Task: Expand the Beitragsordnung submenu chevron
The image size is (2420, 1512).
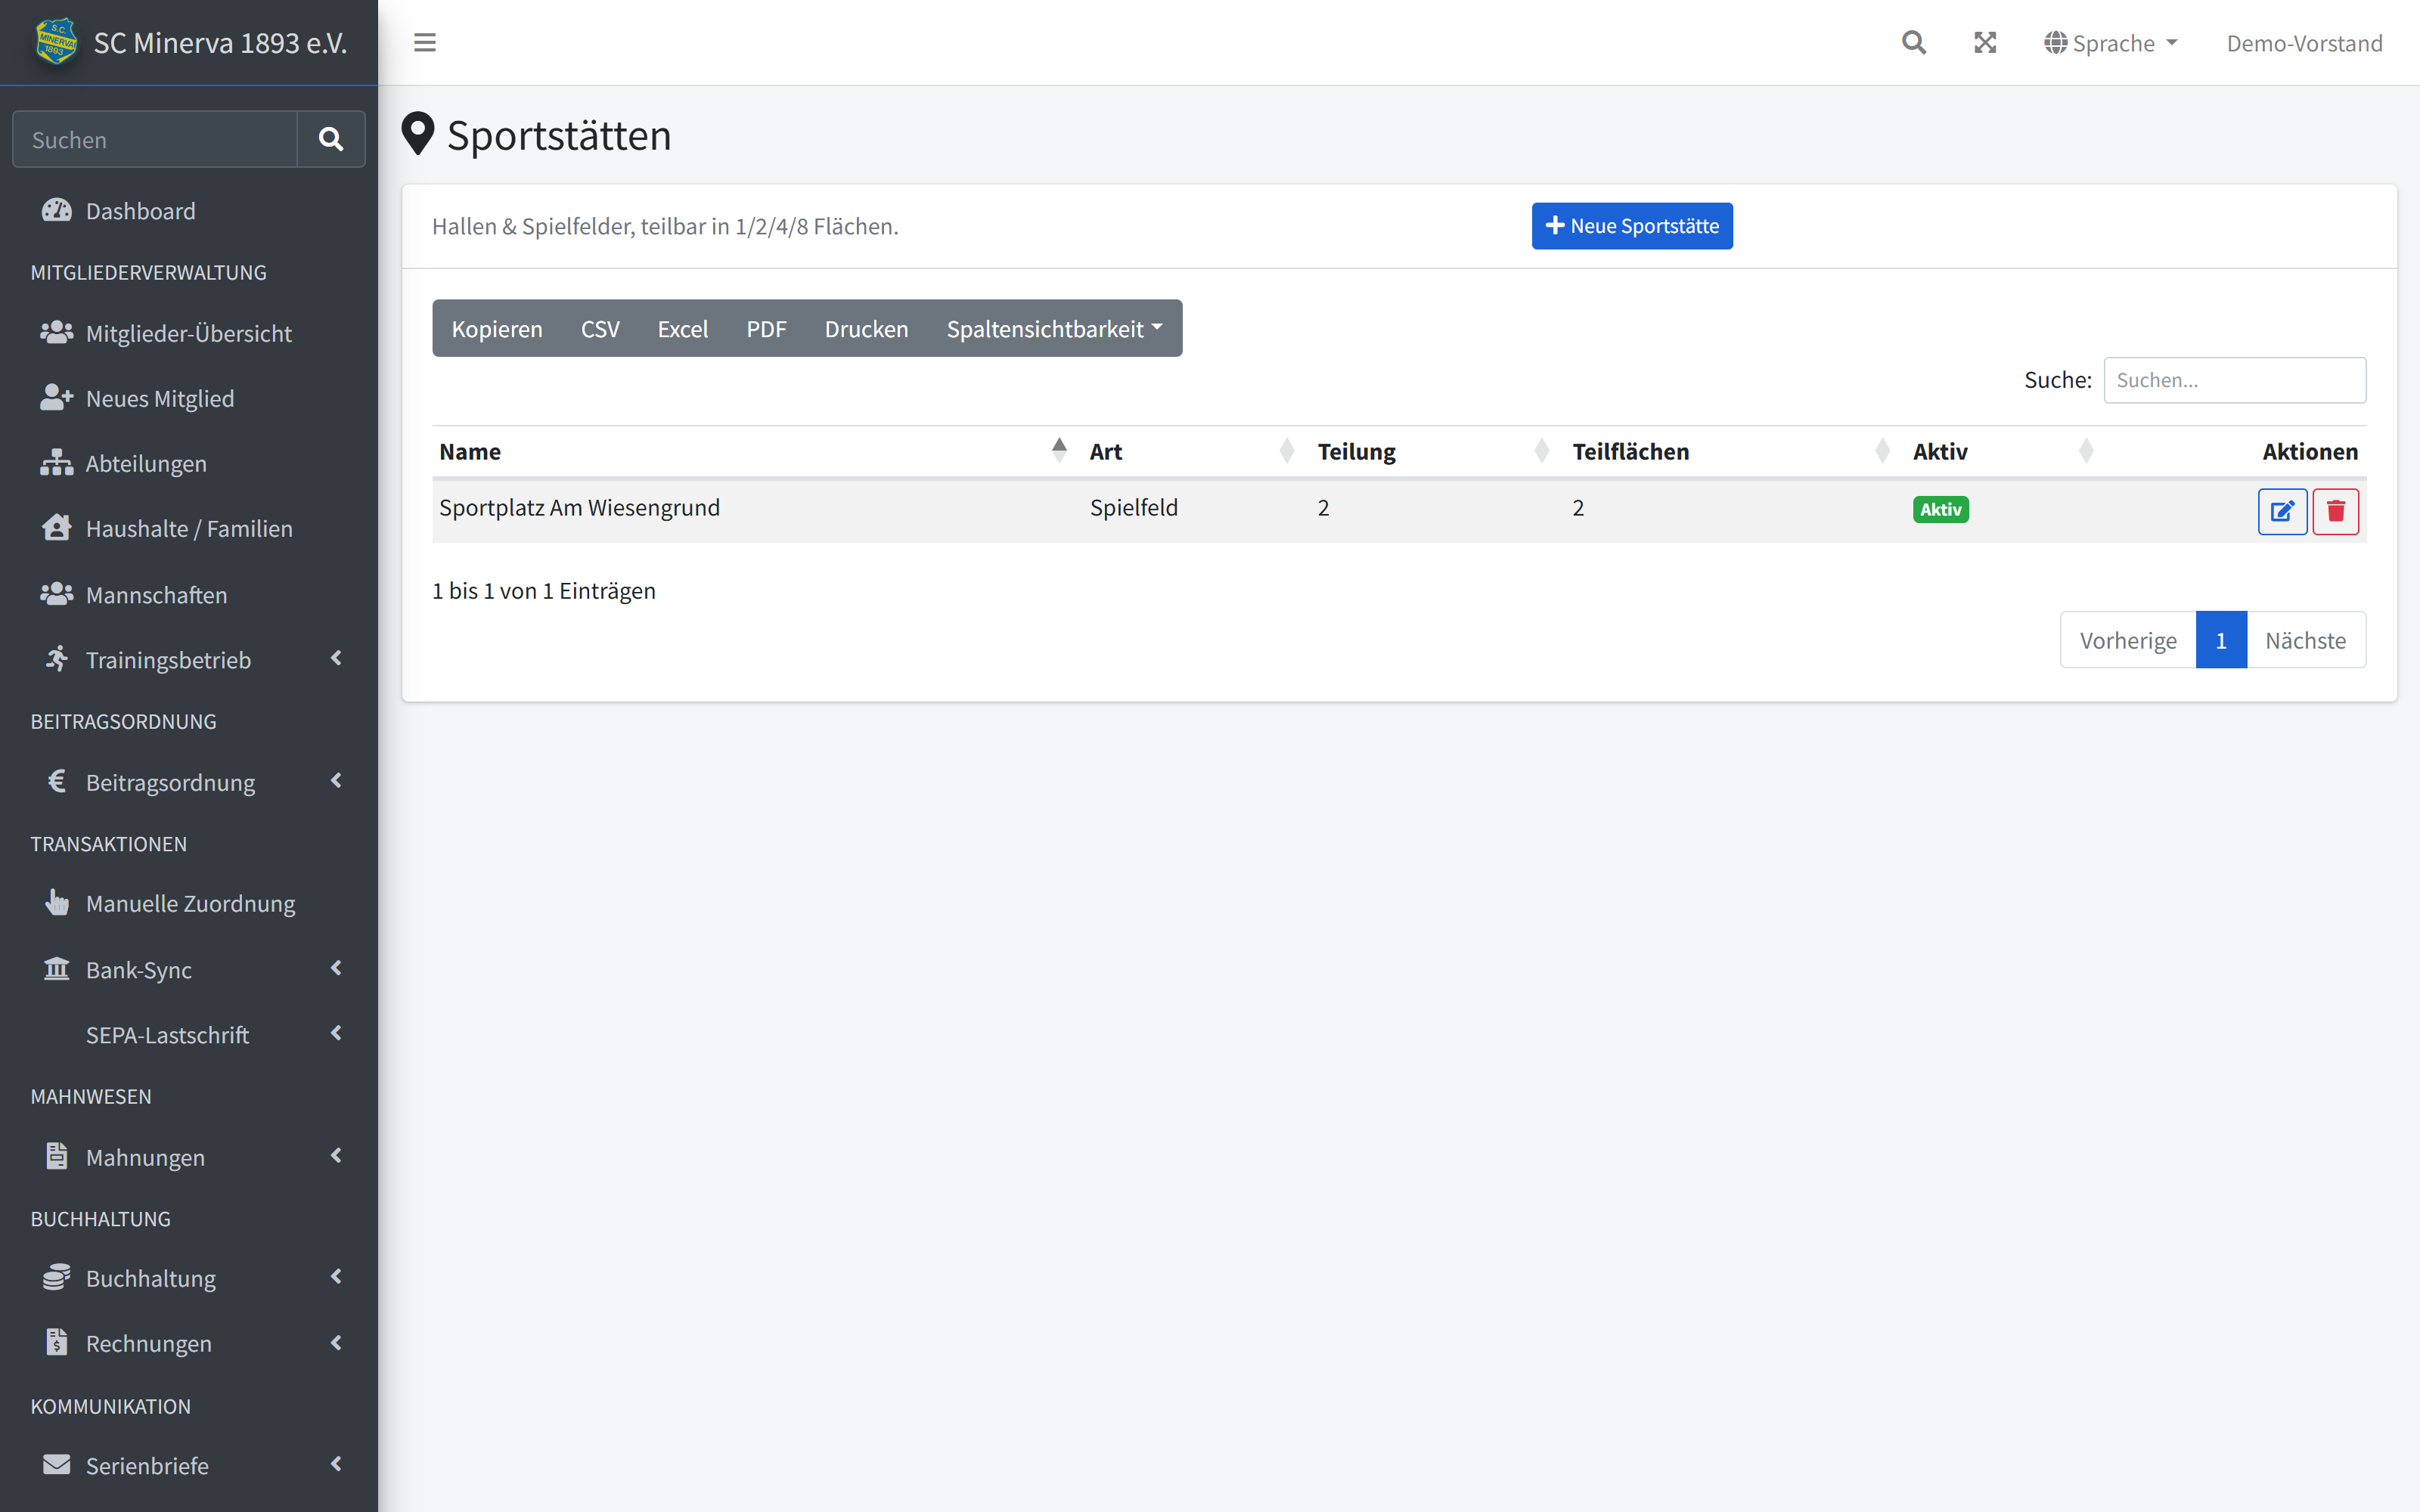Action: click(336, 781)
